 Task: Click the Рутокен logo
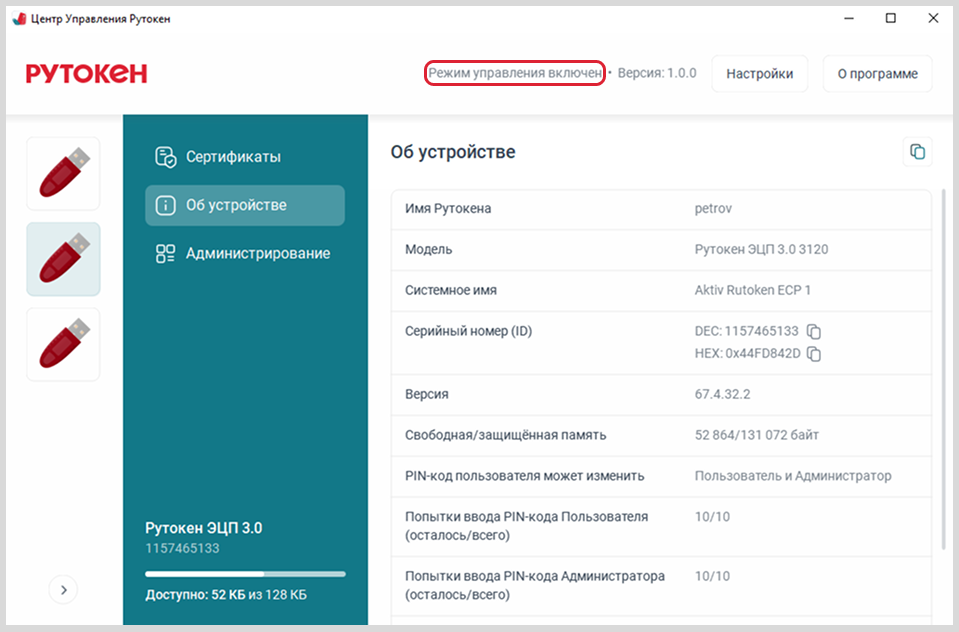[x=86, y=74]
